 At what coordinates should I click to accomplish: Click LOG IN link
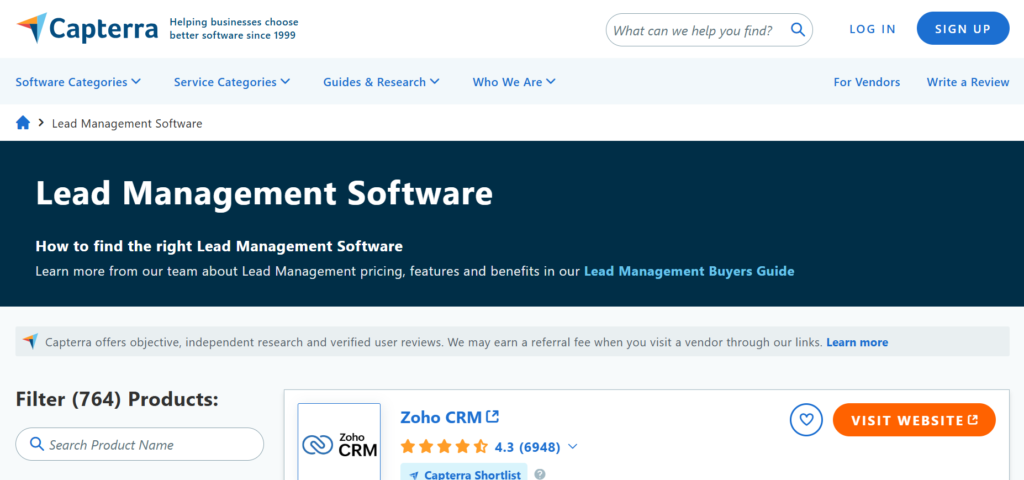tap(872, 29)
